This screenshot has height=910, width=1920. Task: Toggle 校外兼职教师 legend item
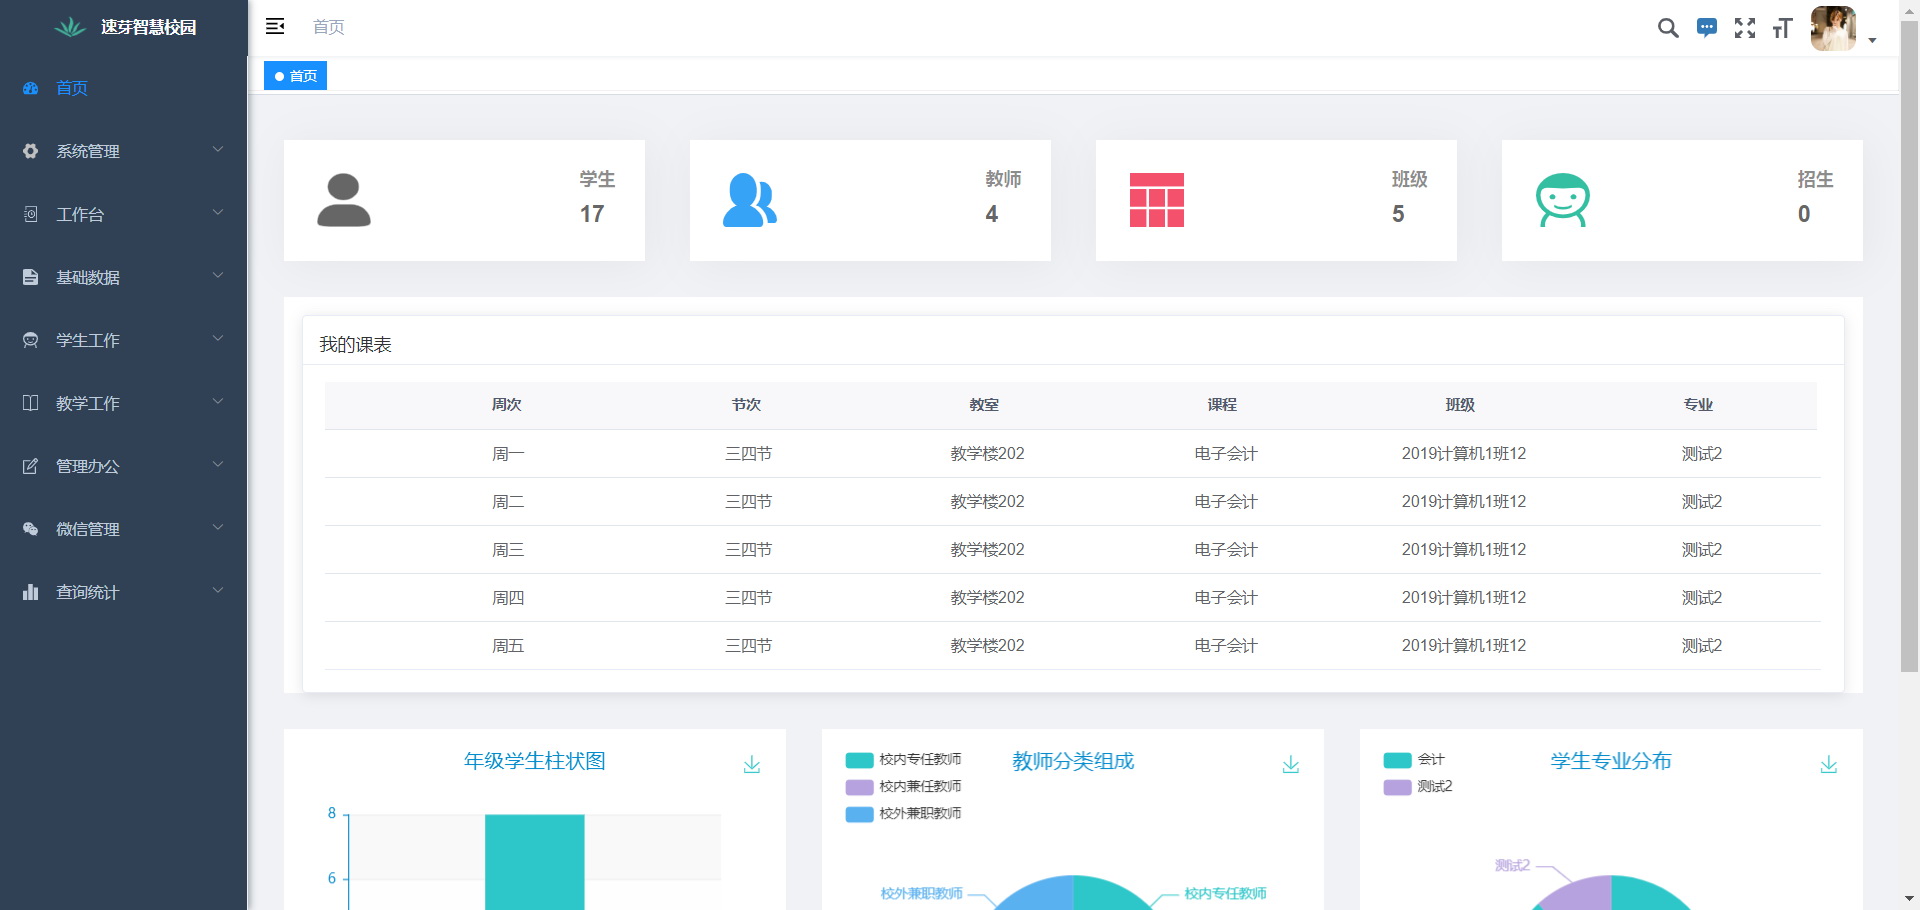[x=904, y=814]
